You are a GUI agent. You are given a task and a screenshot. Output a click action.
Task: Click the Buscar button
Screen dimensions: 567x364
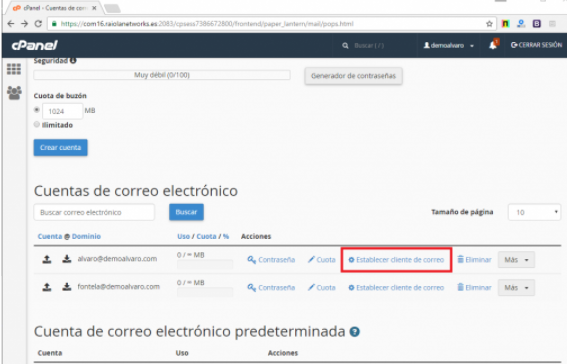click(186, 212)
